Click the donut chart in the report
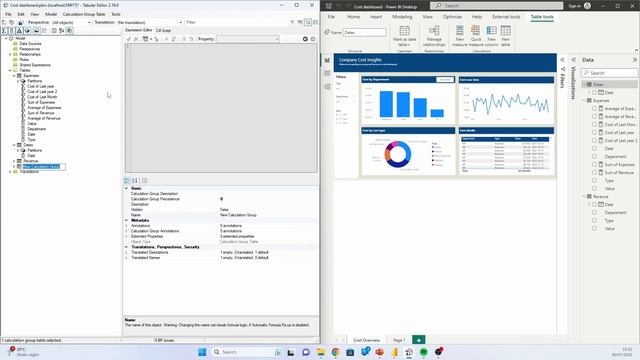The height and width of the screenshot is (360, 640). (398, 154)
